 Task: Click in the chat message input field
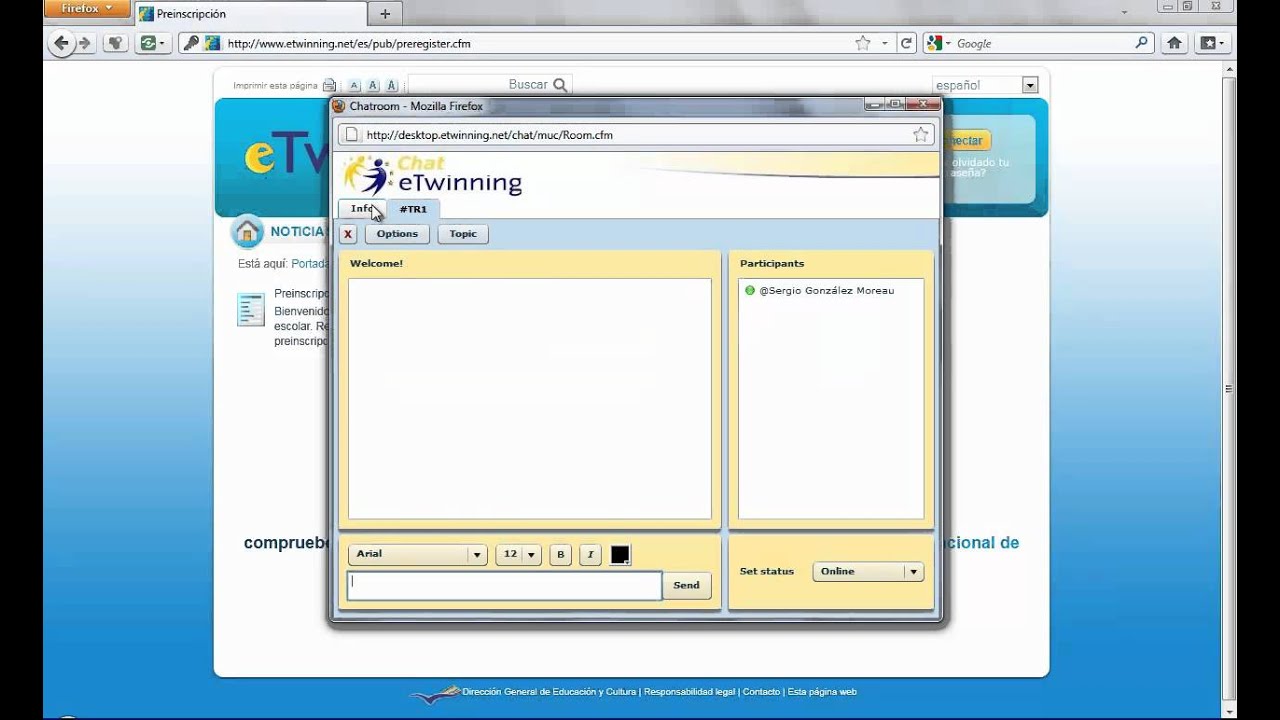504,586
